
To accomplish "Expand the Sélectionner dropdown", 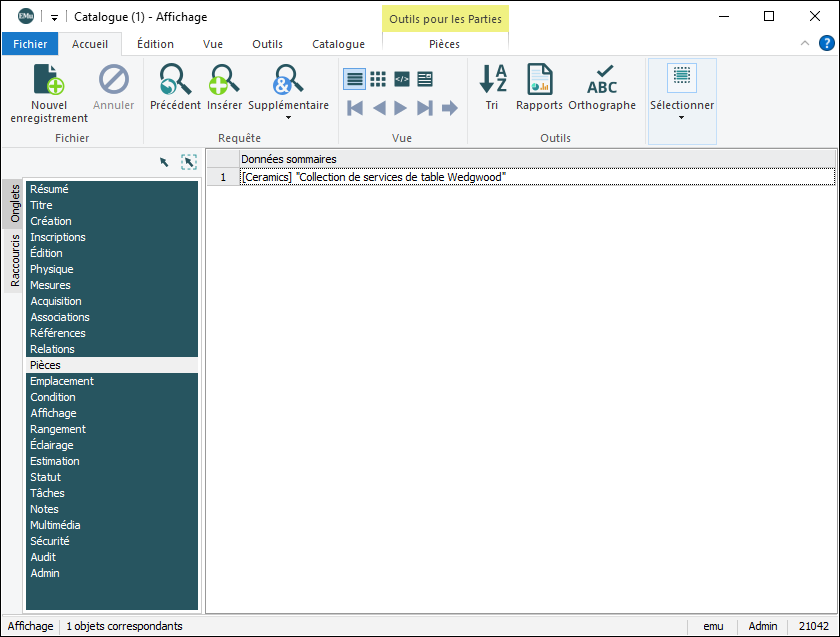I will coord(682,117).
